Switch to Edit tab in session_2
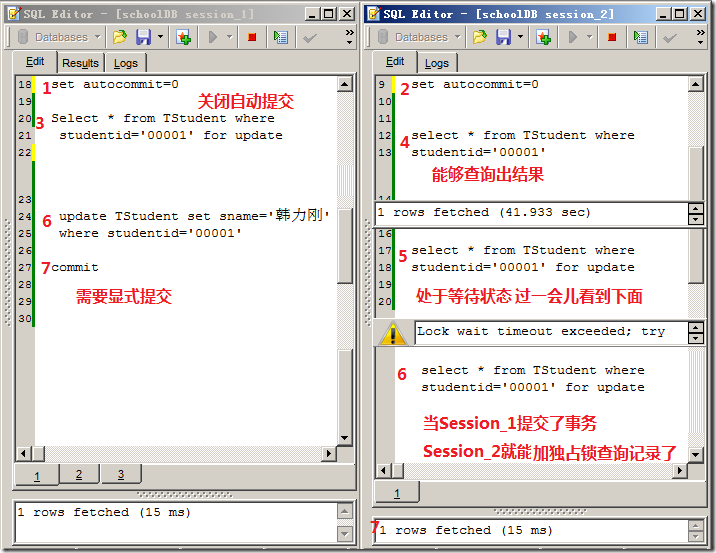Viewport: 716px width, 553px height. (x=395, y=62)
